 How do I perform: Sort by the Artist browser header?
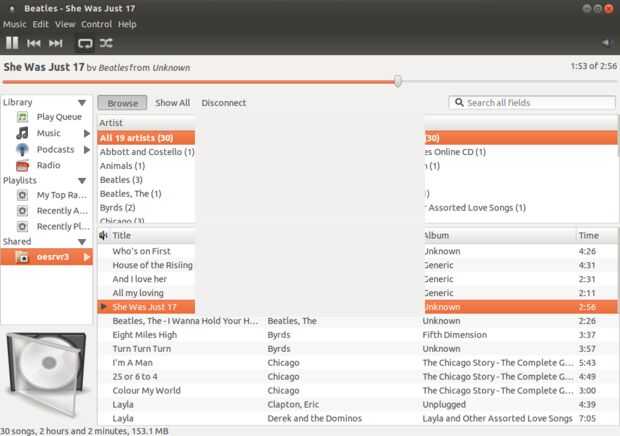coord(146,123)
